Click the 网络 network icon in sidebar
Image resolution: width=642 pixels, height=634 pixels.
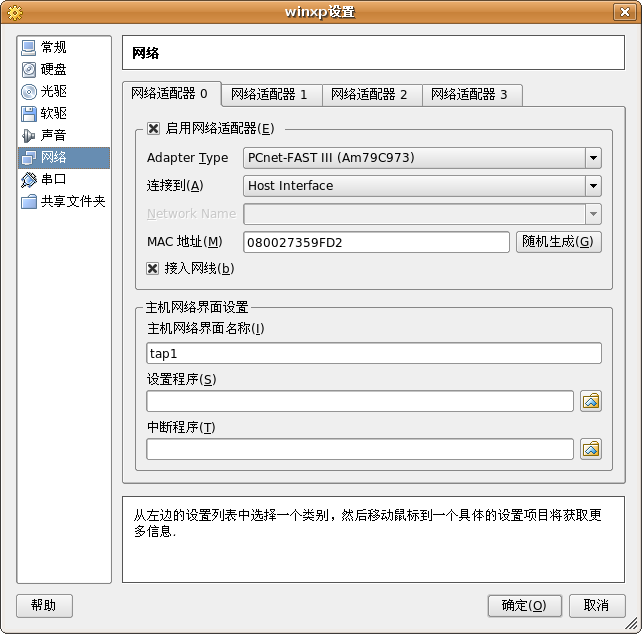click(x=28, y=158)
